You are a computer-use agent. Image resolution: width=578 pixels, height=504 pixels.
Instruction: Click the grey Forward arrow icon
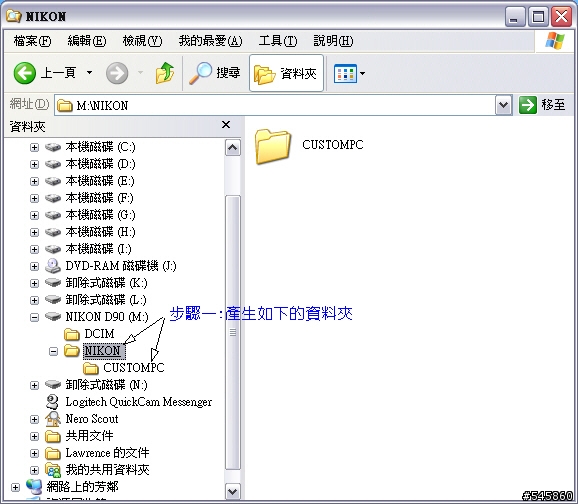[x=117, y=73]
